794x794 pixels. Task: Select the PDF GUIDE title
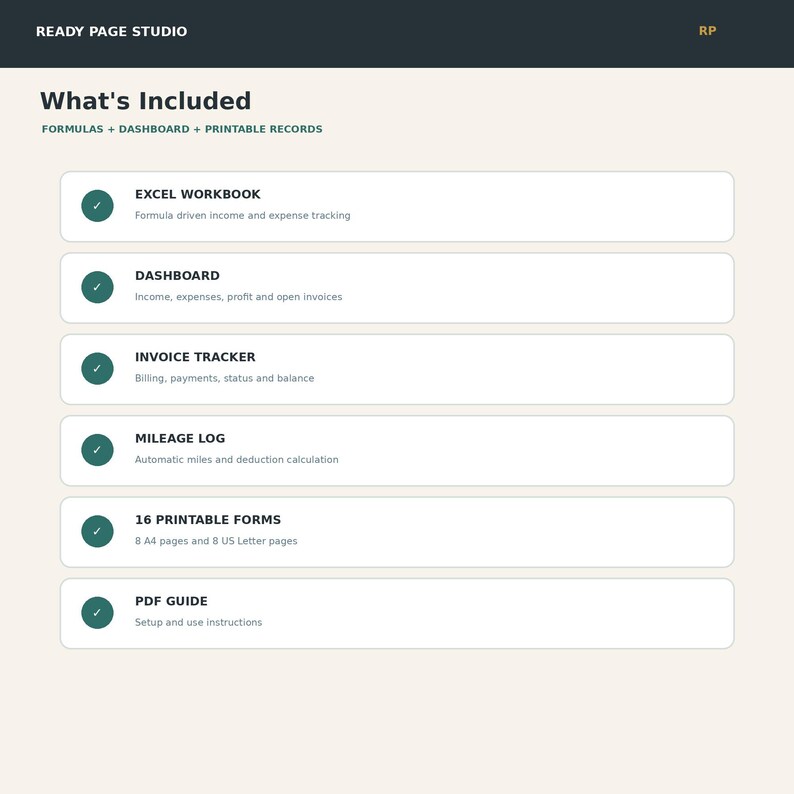point(171,602)
